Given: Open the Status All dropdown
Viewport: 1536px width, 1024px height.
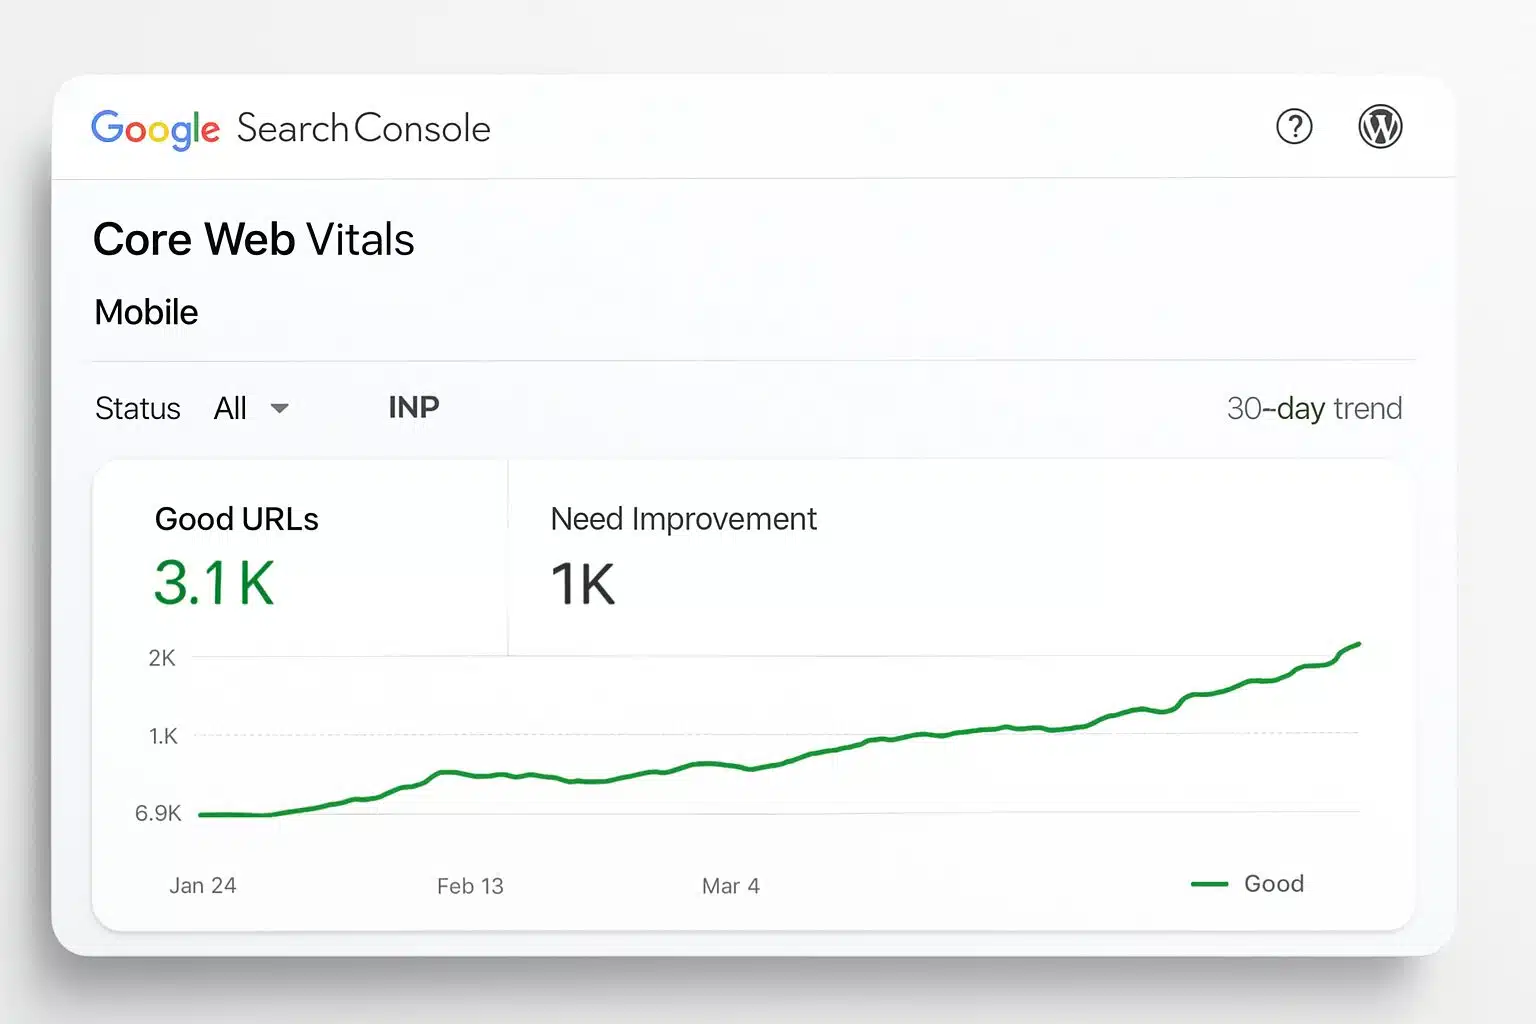Looking at the screenshot, I should point(232,408).
